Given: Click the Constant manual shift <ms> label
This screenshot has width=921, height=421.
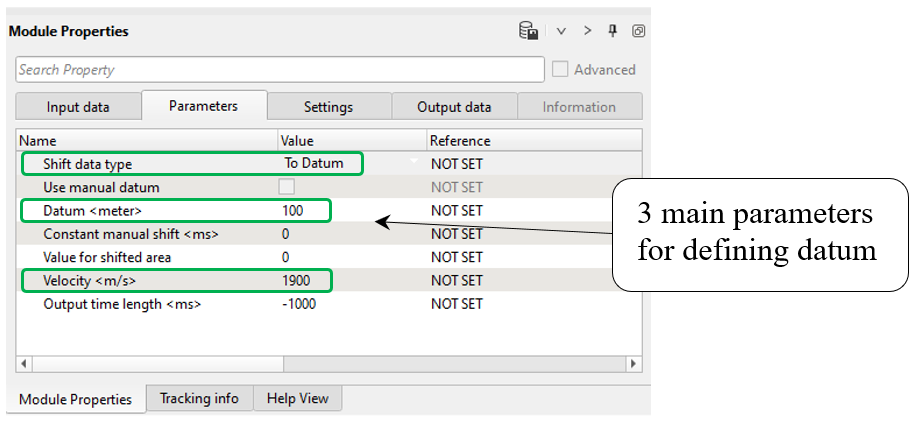Looking at the screenshot, I should [x=130, y=234].
